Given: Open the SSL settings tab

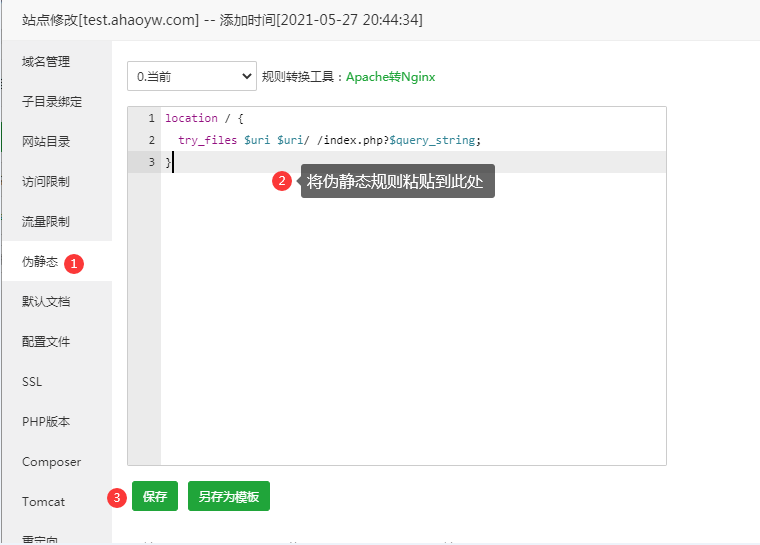Looking at the screenshot, I should pos(32,382).
